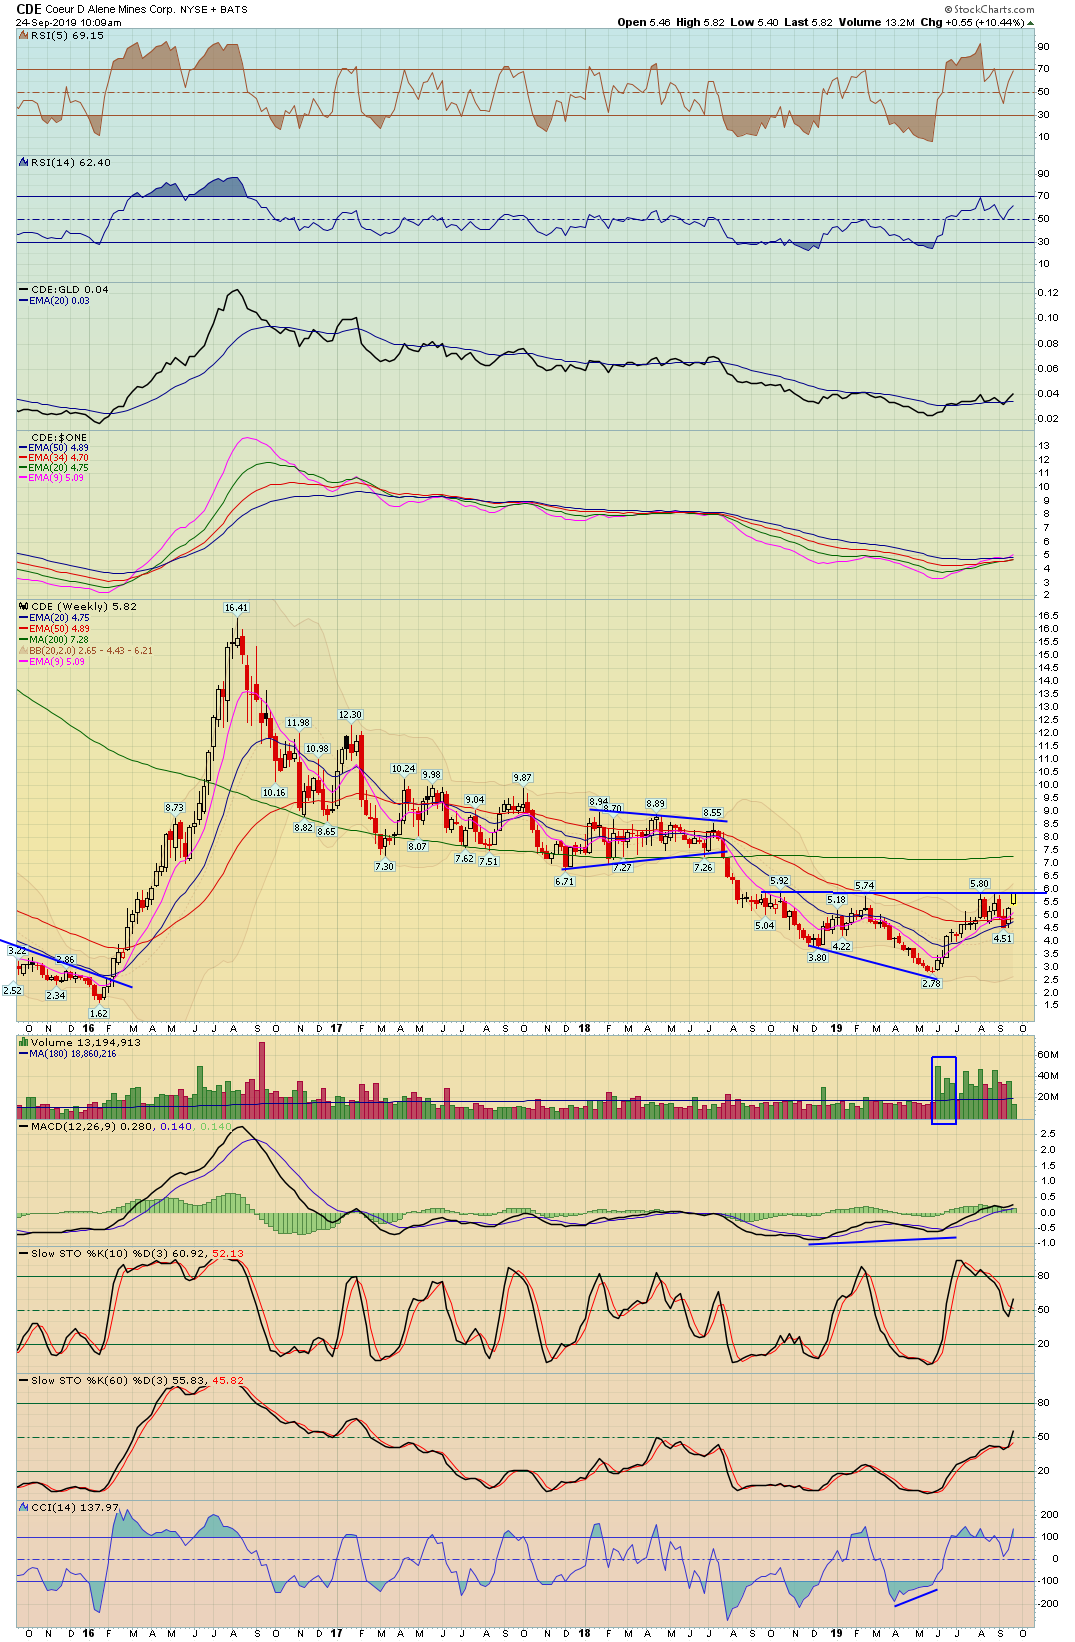Click the 12.30 price label
1075x1642 pixels.
350,714
